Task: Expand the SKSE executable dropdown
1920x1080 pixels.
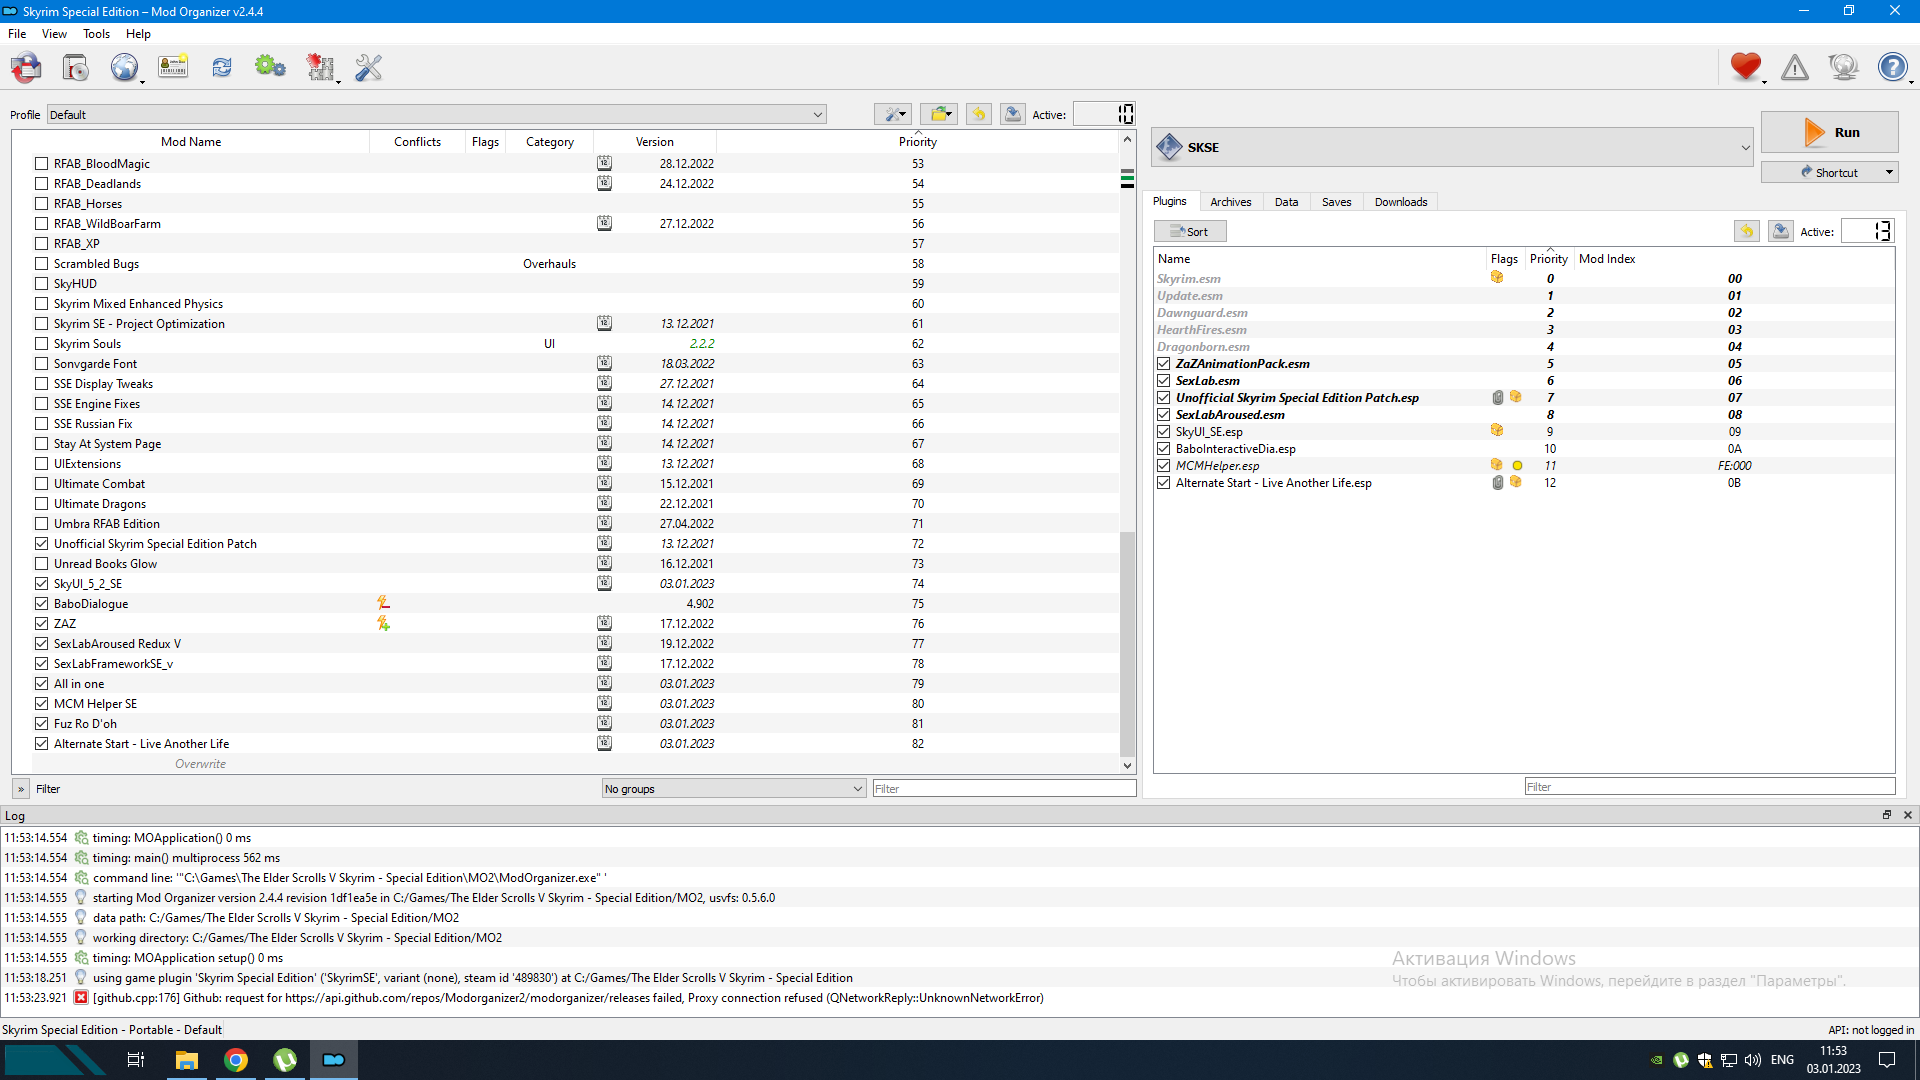Action: click(1452, 147)
